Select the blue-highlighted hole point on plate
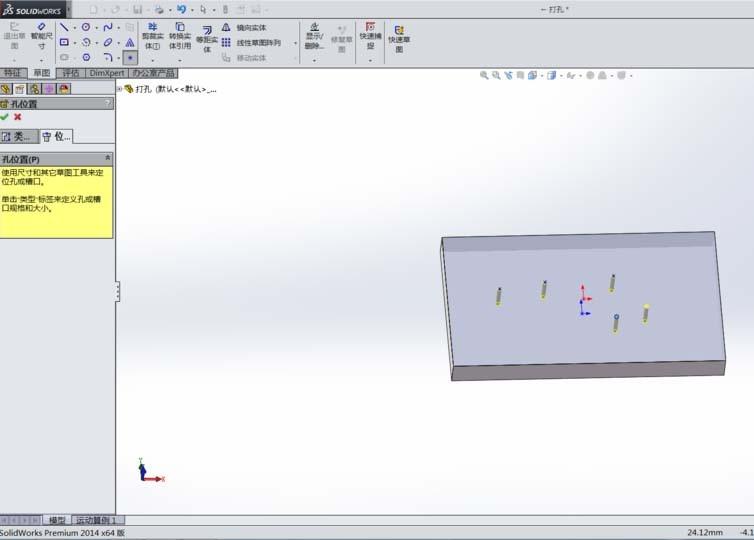This screenshot has width=754, height=540. pyautogui.click(x=616, y=317)
